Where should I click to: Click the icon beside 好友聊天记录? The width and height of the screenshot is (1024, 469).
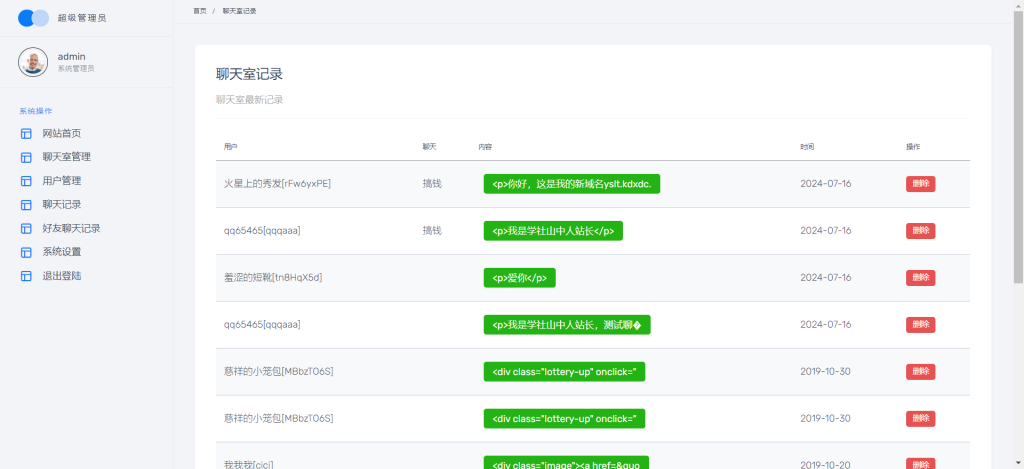pyautogui.click(x=26, y=228)
